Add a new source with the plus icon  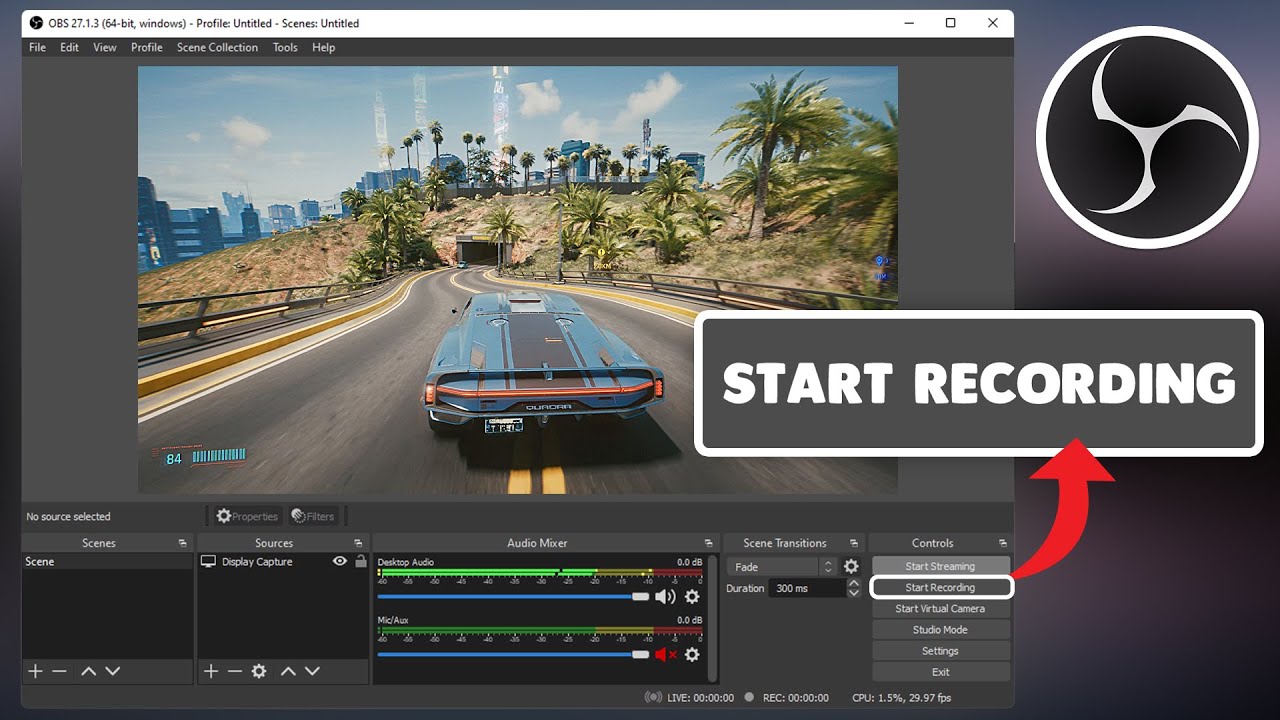211,671
